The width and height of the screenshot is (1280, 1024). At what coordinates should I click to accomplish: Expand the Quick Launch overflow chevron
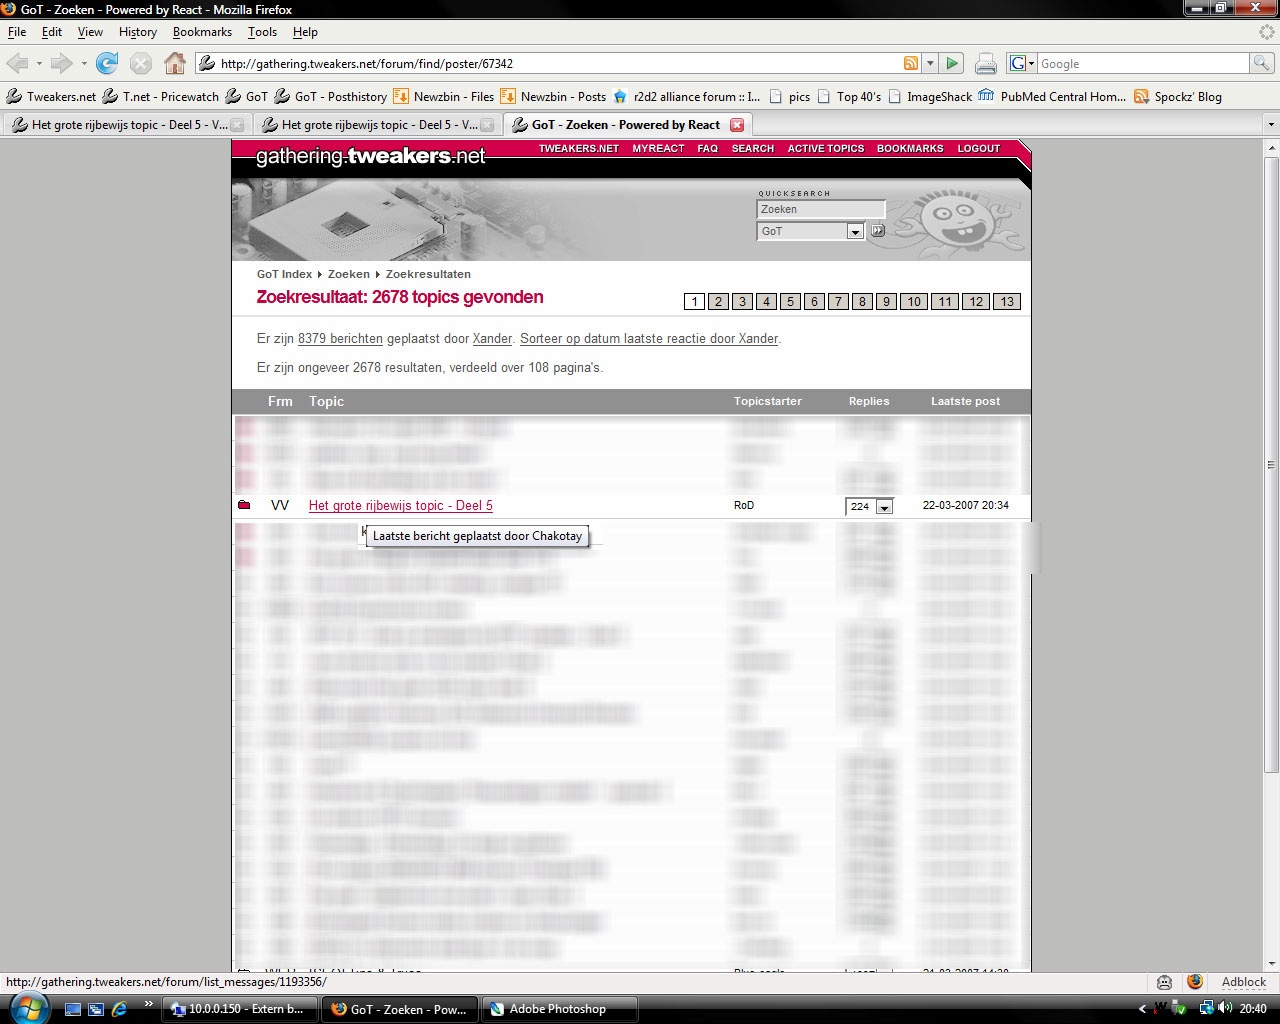pos(149,1003)
